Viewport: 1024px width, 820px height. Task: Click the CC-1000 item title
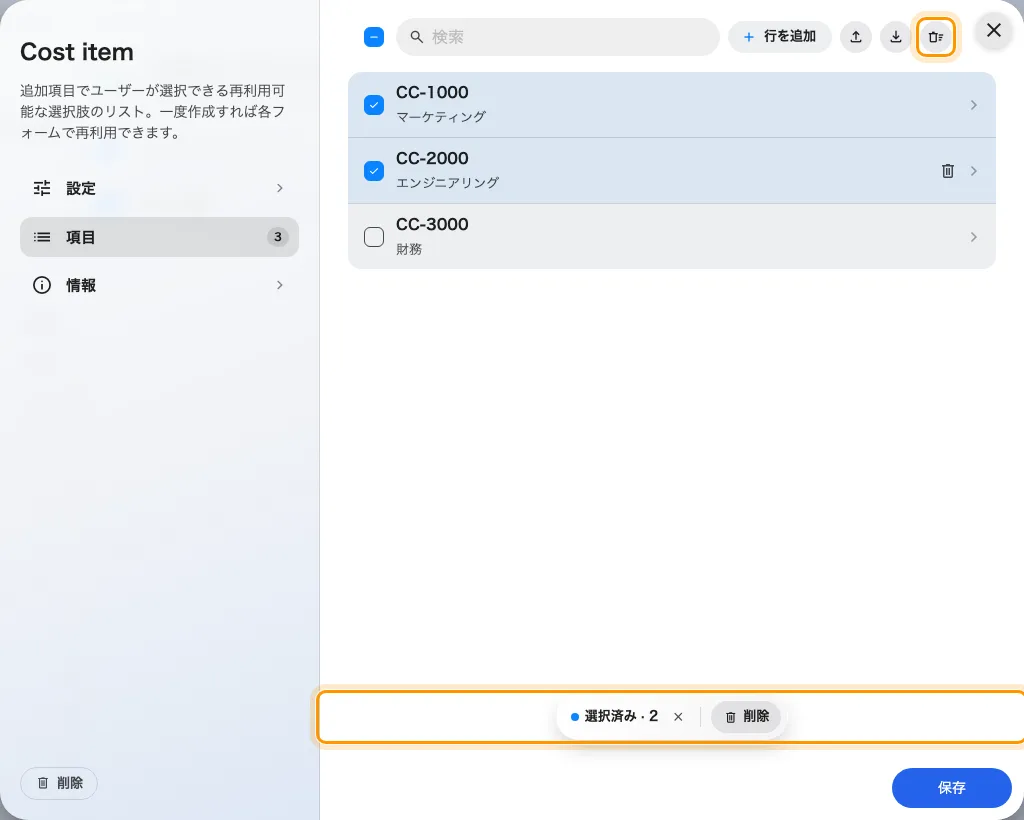click(432, 92)
